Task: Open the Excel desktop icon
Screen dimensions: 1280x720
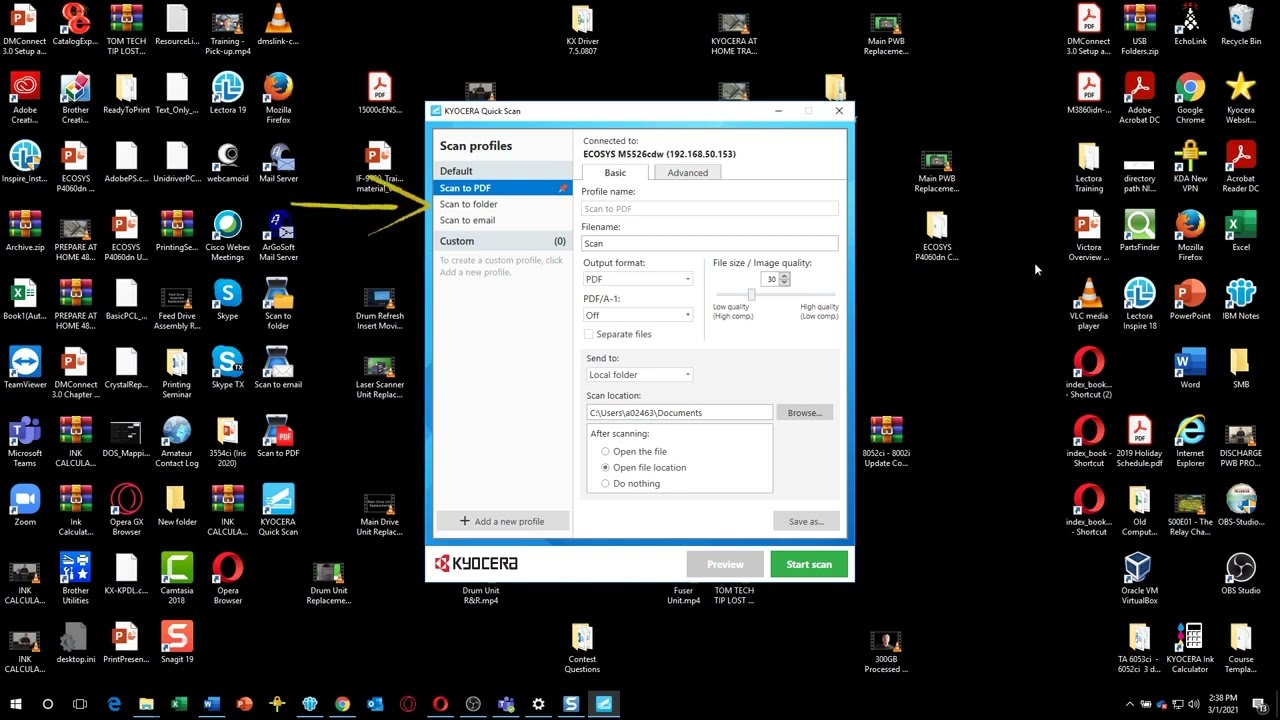Action: click(1241, 231)
